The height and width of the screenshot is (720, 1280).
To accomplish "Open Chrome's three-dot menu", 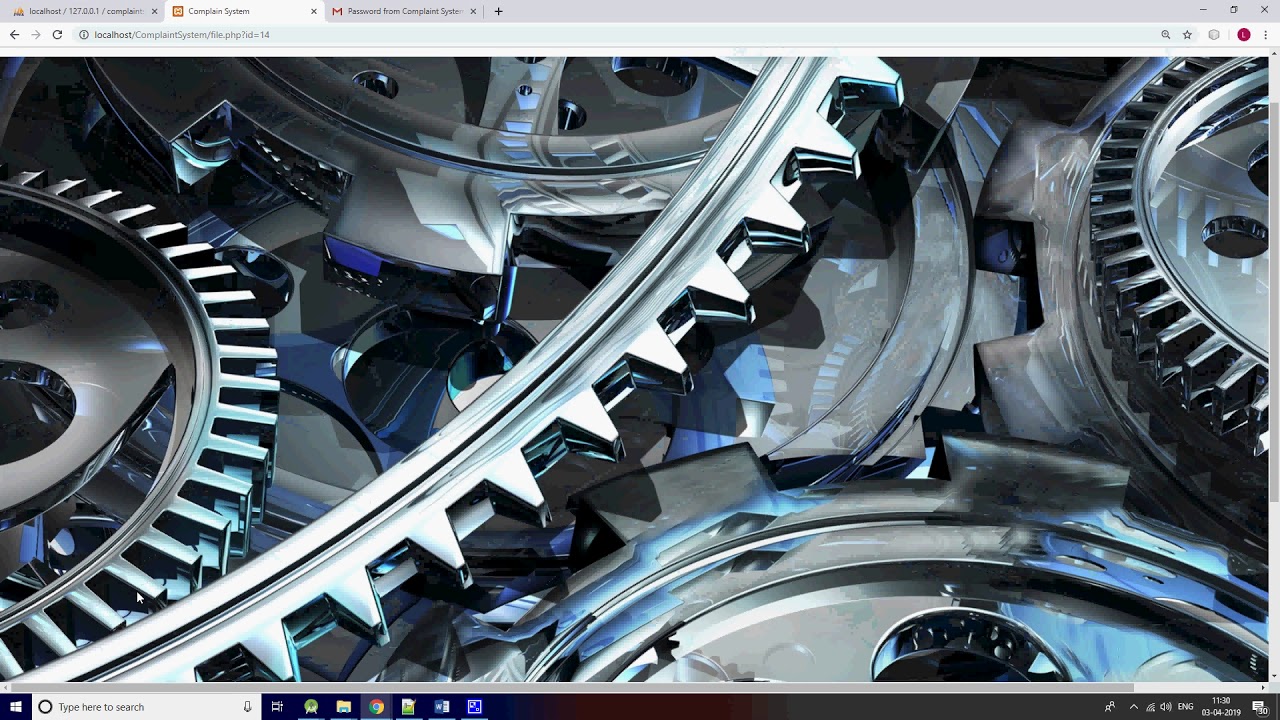I will [x=1266, y=34].
